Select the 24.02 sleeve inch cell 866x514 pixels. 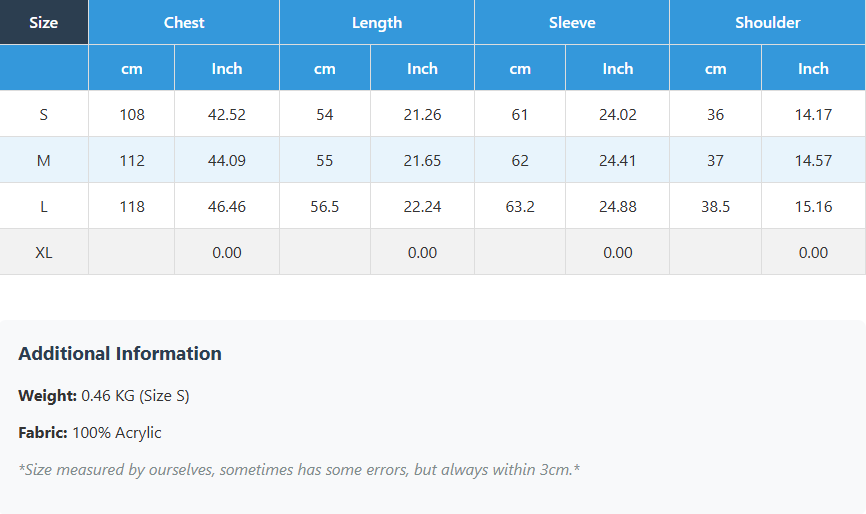618,114
